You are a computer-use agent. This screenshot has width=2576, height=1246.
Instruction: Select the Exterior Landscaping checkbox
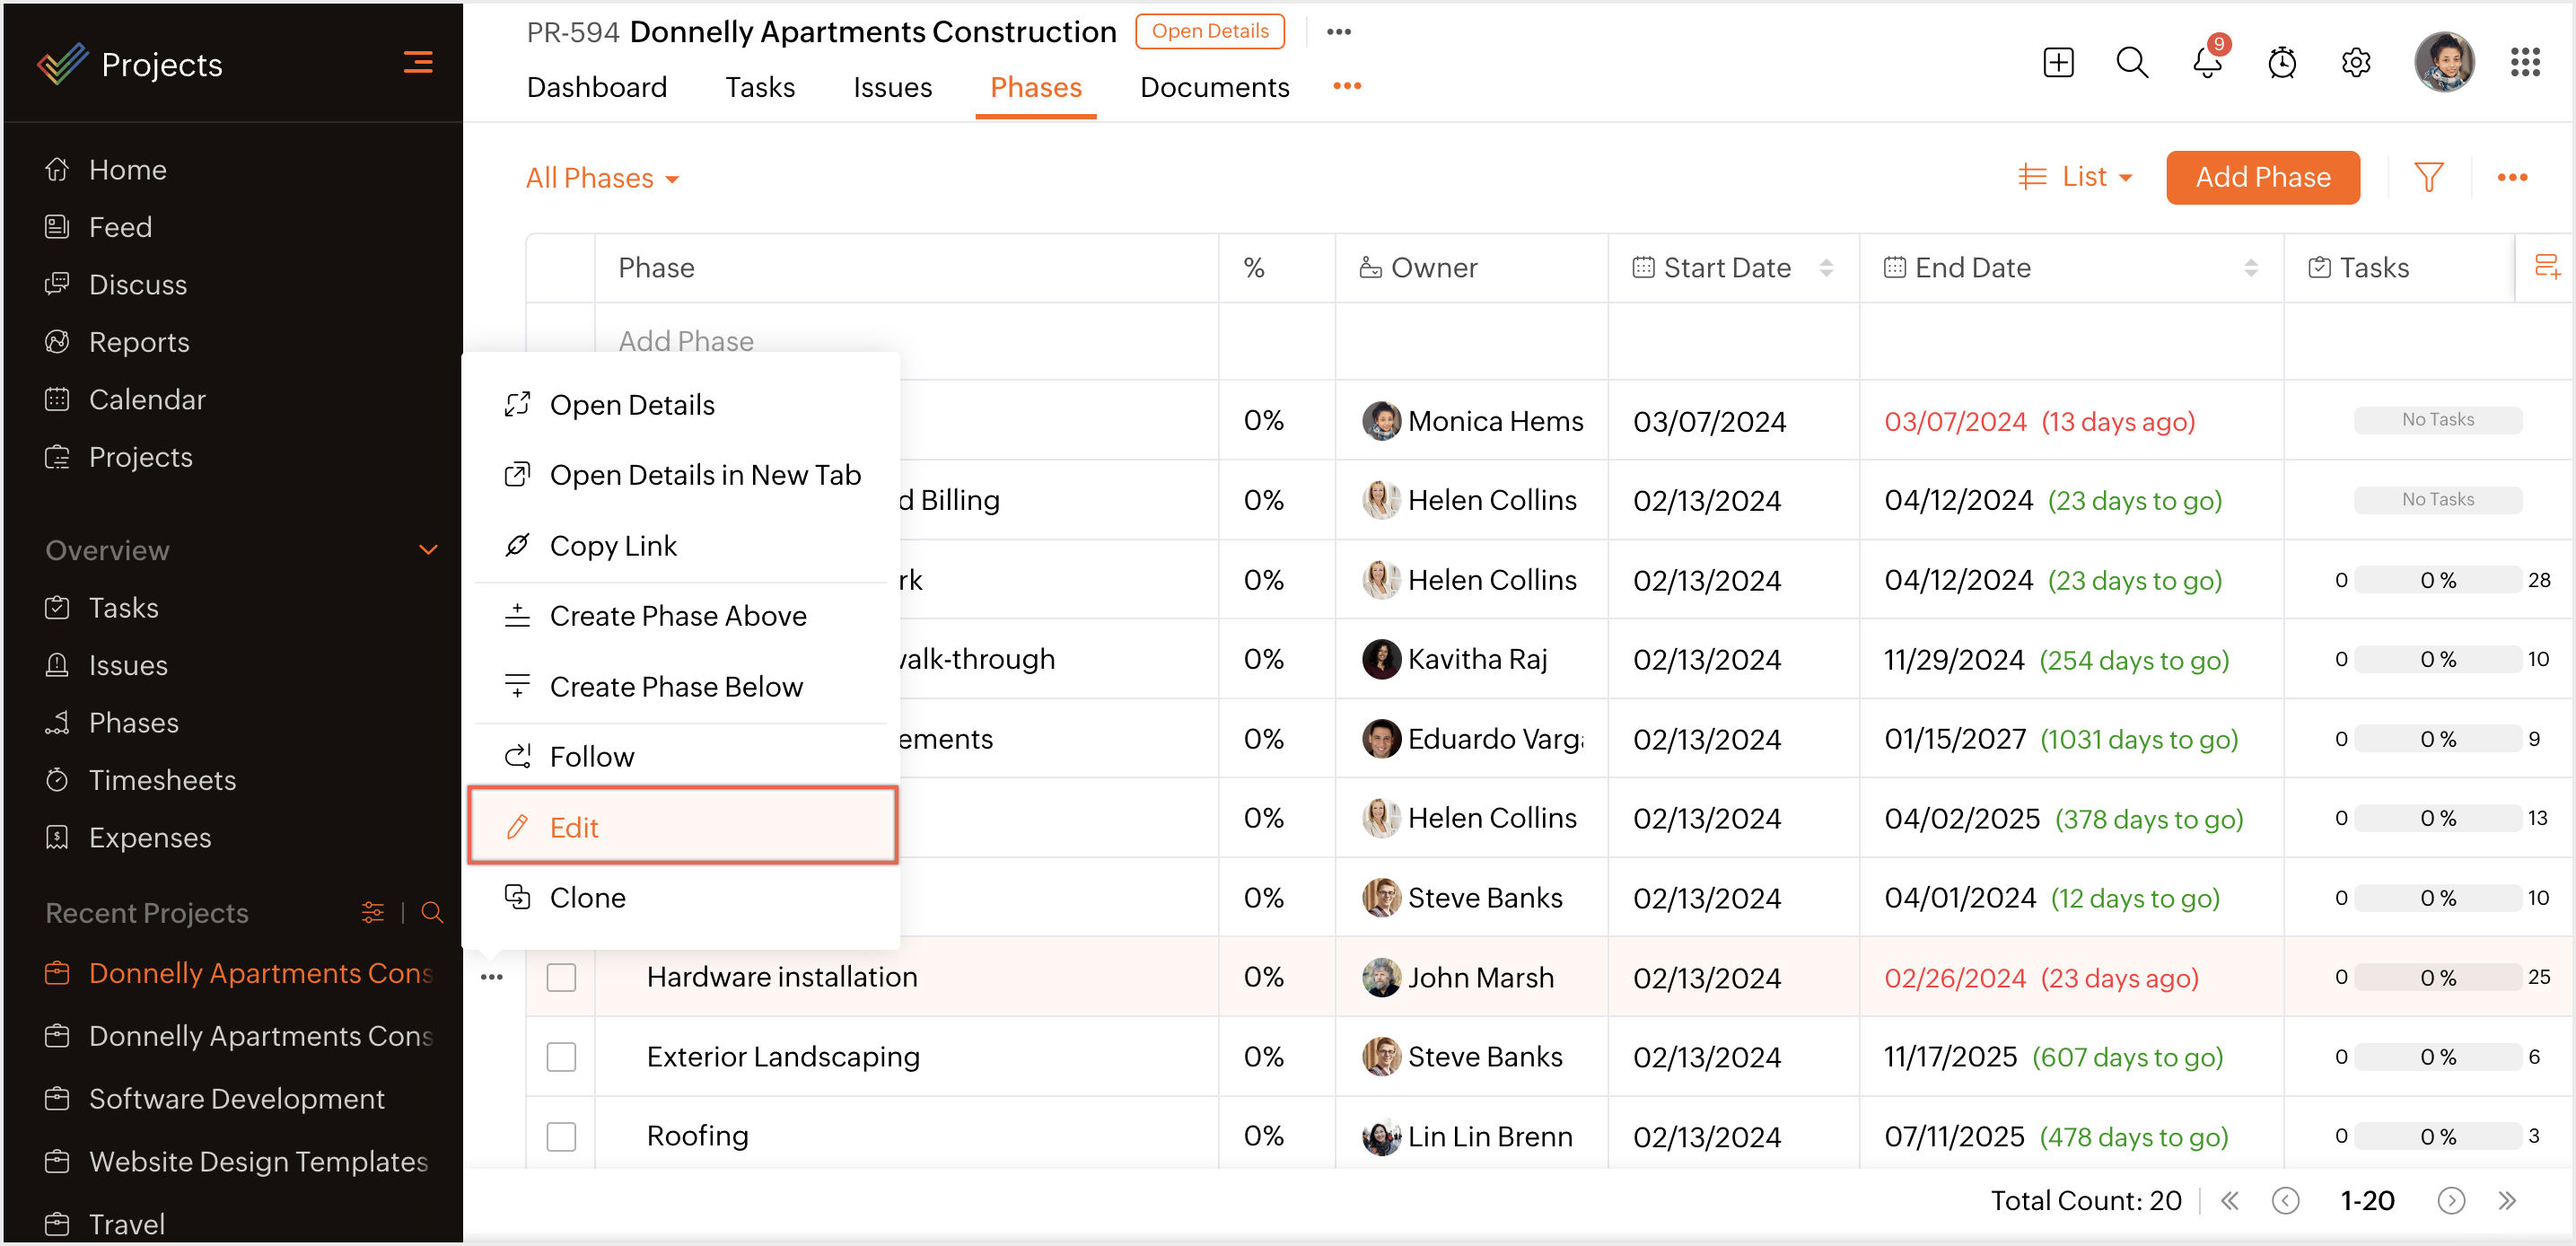(561, 1056)
